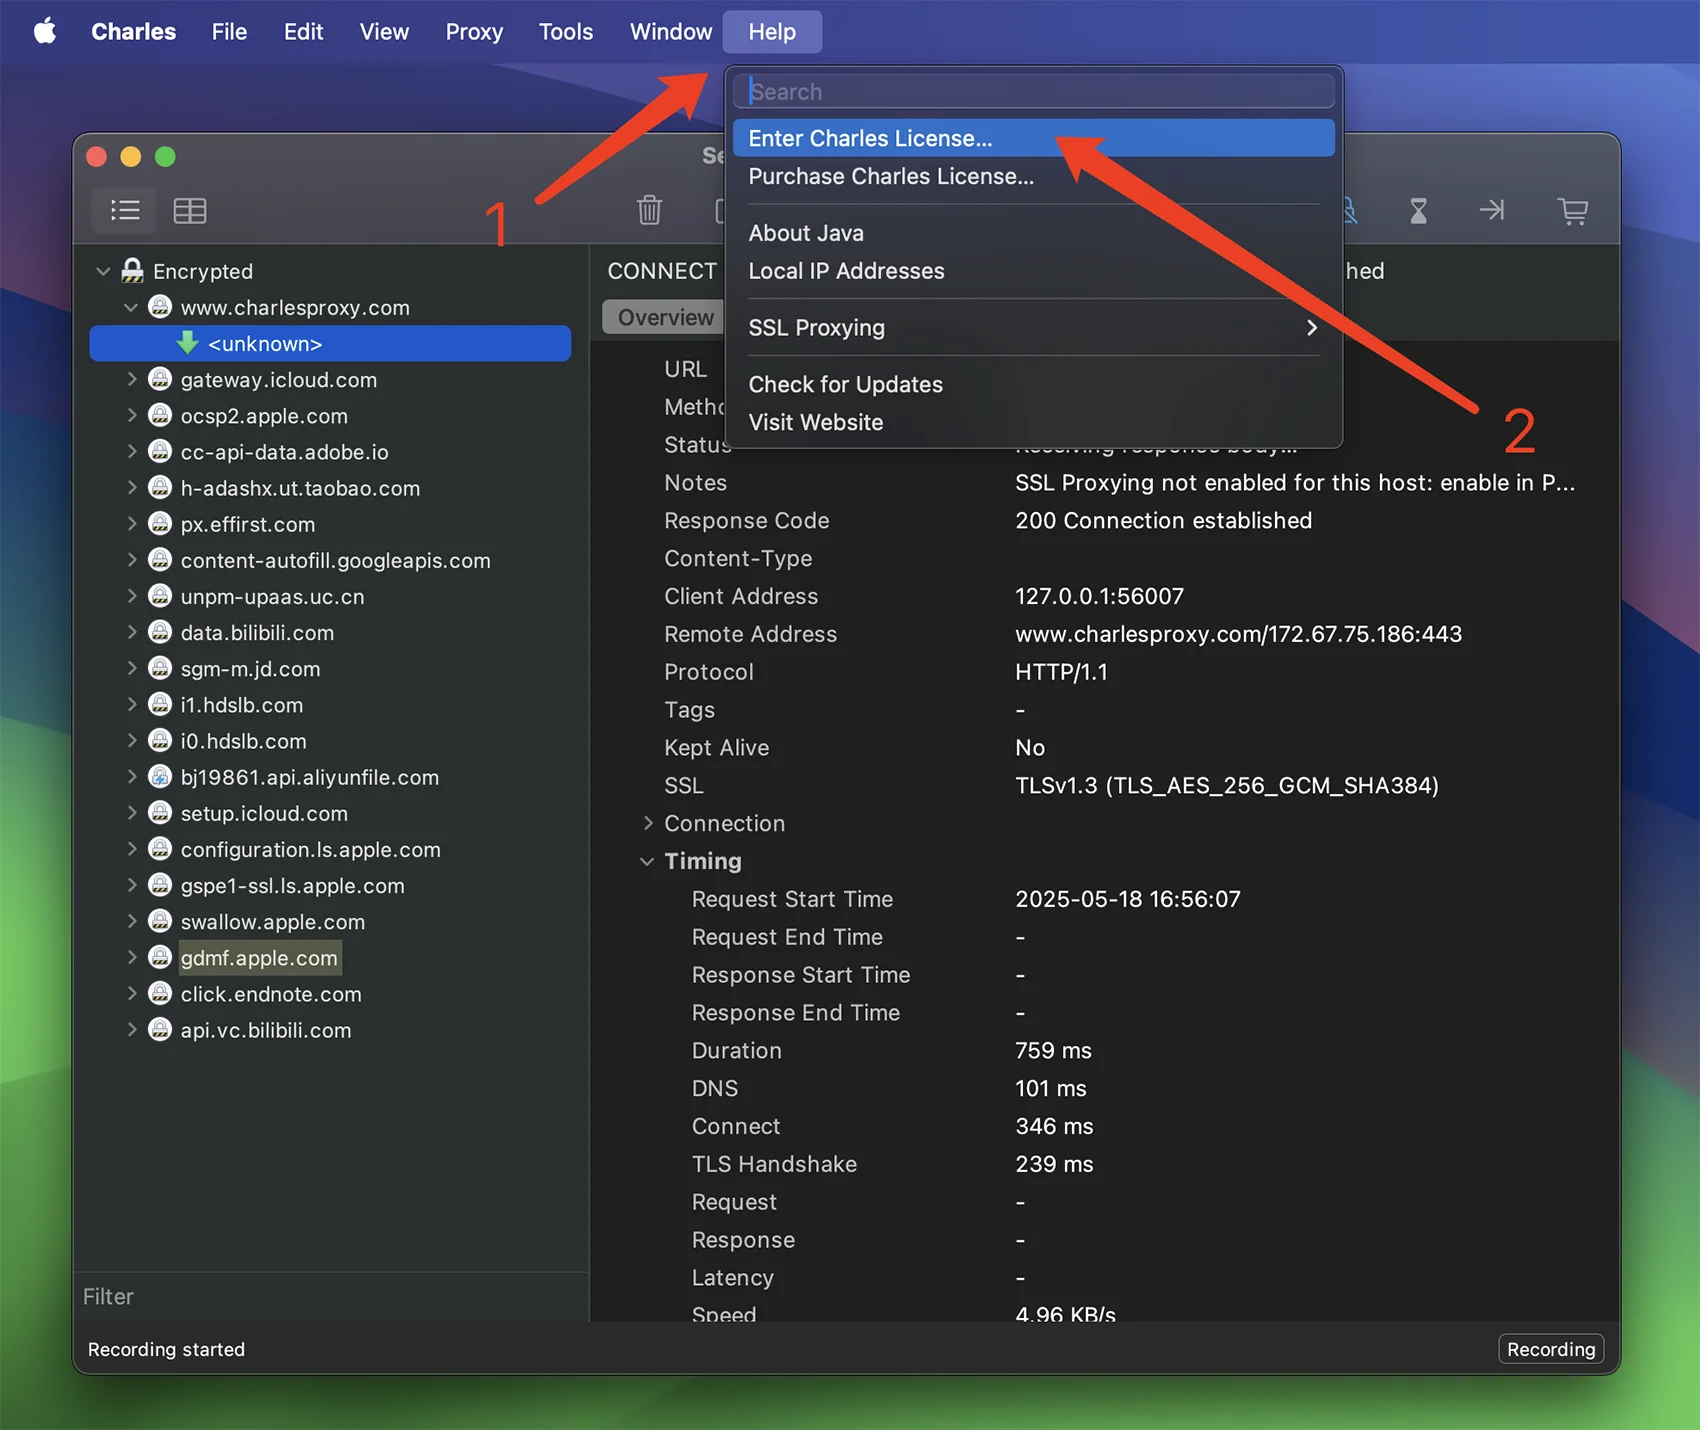Screen dimensions: 1700x1430
Task: Click the padlock icon beside Encrypted
Action: (132, 270)
